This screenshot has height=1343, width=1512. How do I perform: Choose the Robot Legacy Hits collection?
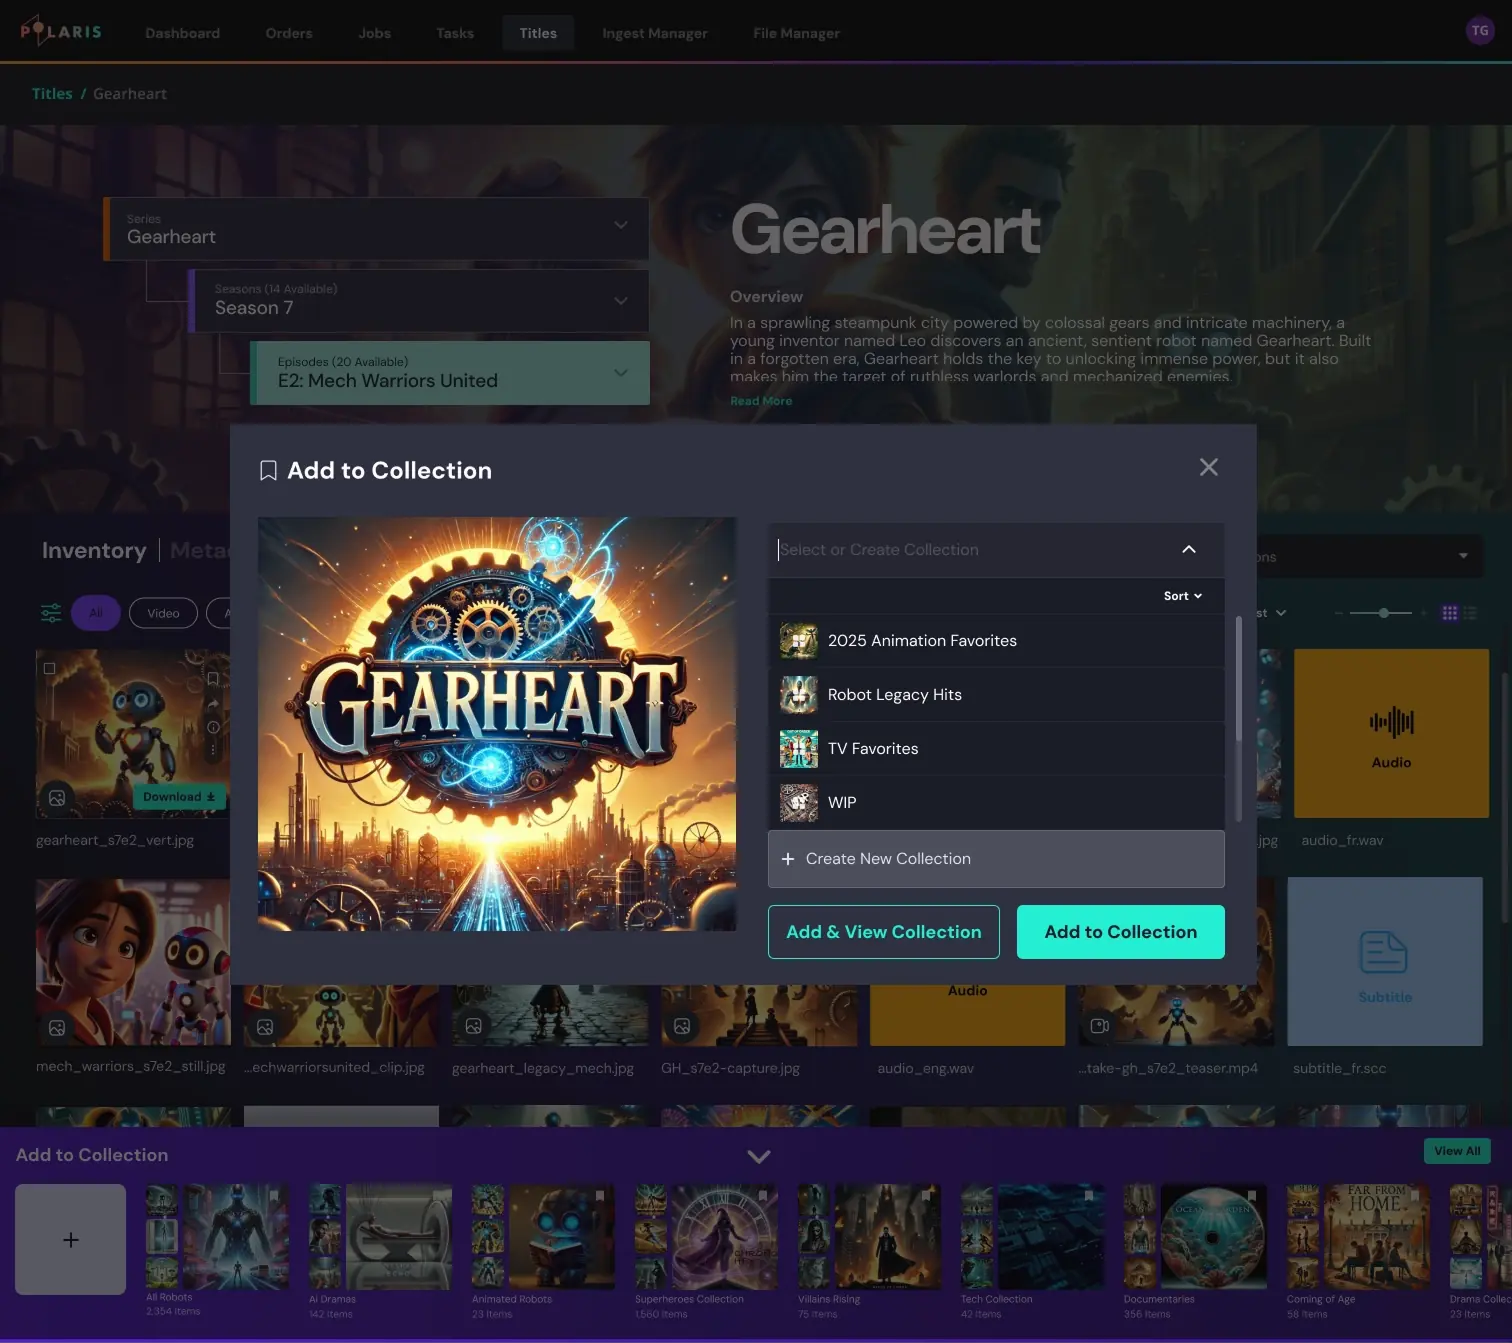click(x=894, y=695)
